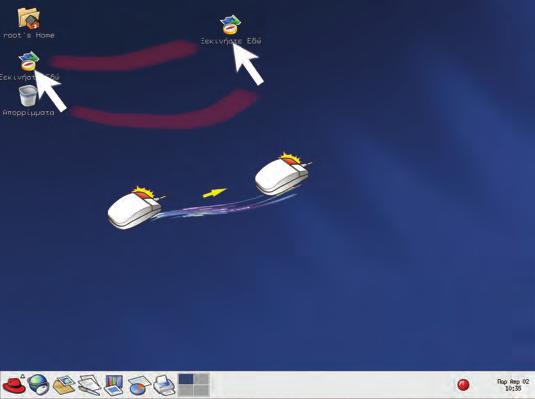This screenshot has width=535, height=399.
Task: Click the root's Home text label
Action: coord(29,35)
